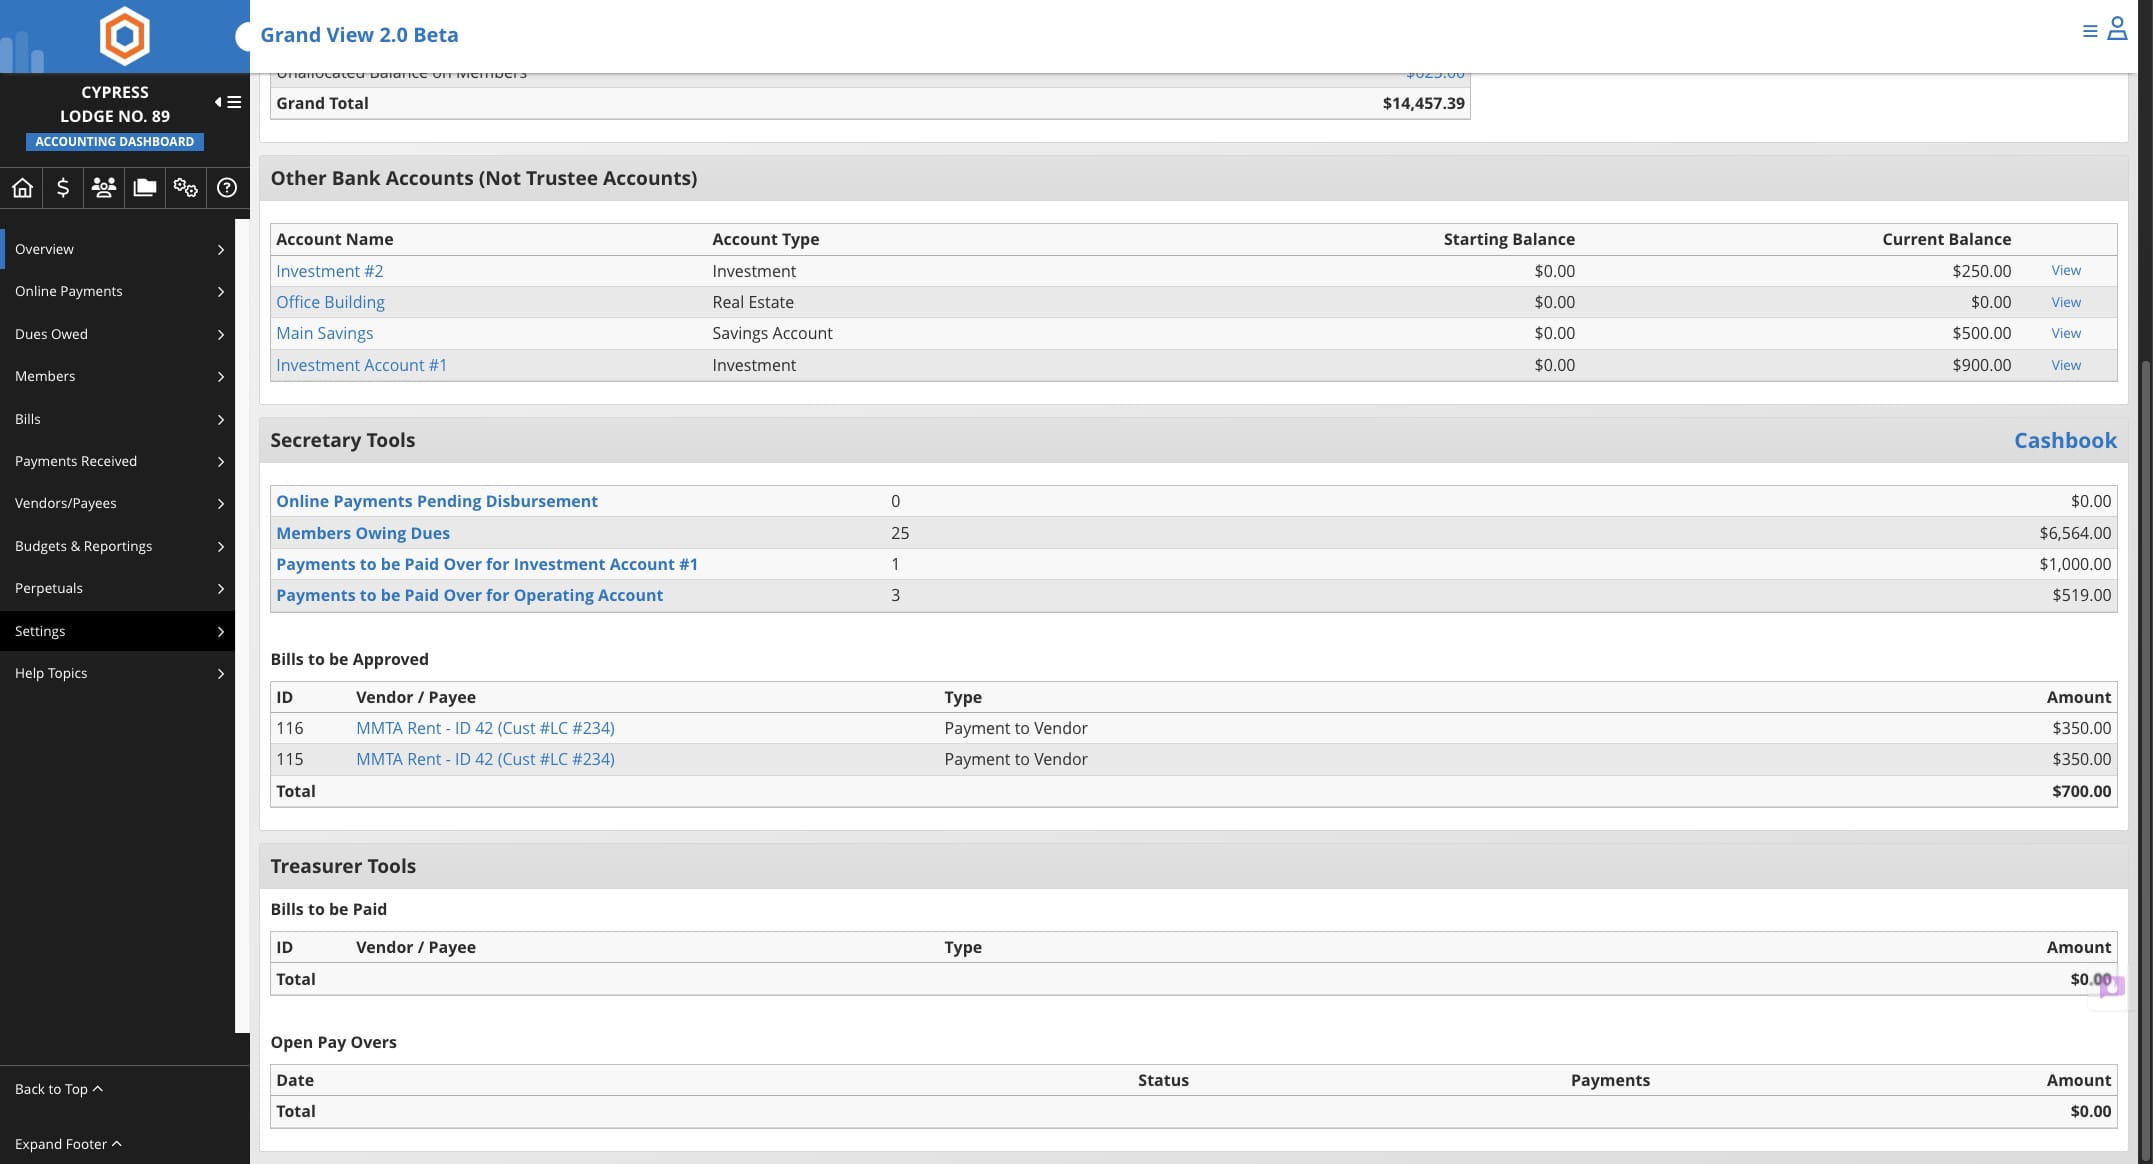
Task: Click View for Investment Account #1 row
Action: (x=2066, y=365)
